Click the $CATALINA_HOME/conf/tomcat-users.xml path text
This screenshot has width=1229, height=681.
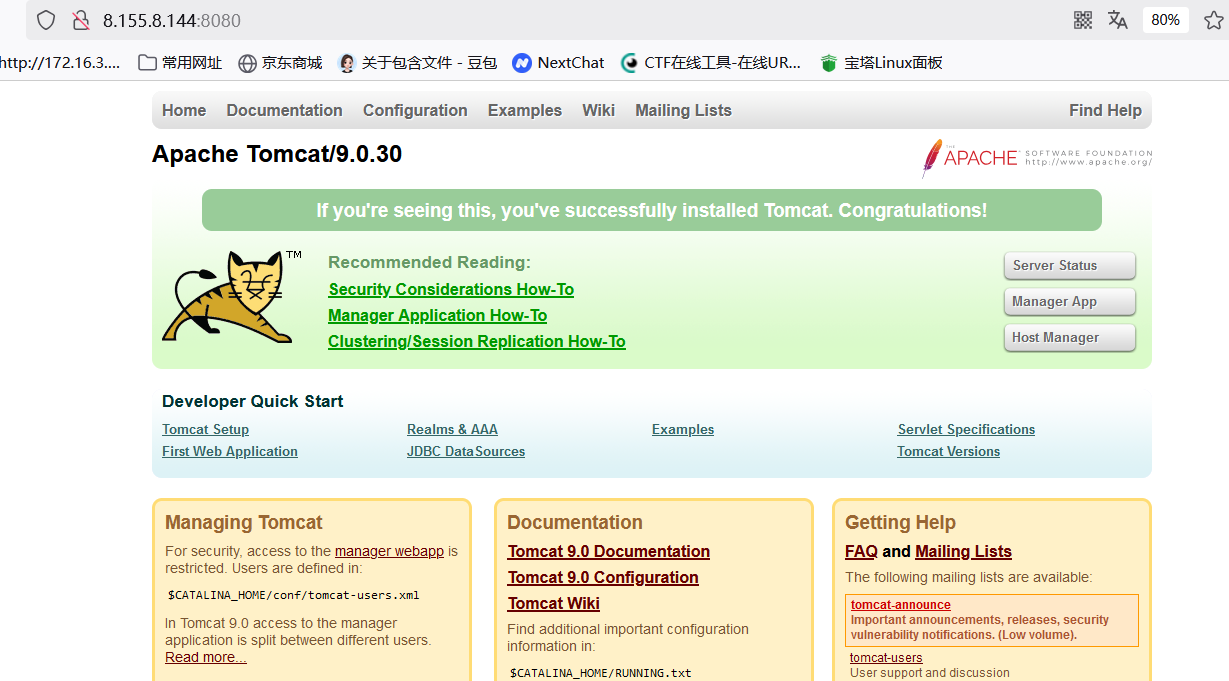(x=294, y=595)
